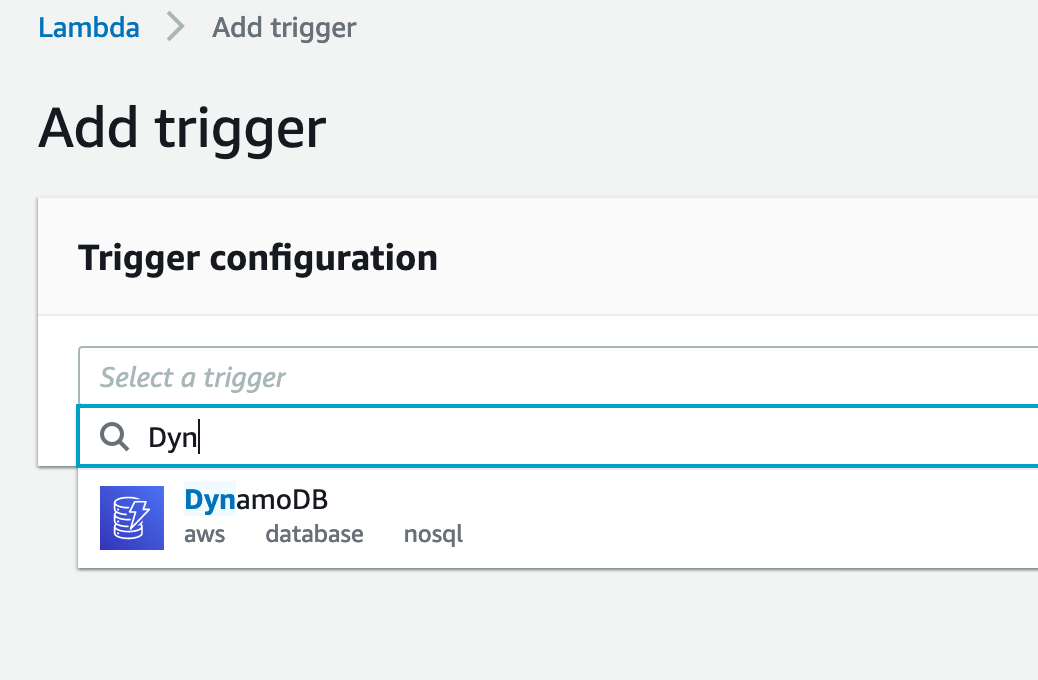The image size is (1038, 680).
Task: Expand the trigger selection combo box
Action: point(400,377)
